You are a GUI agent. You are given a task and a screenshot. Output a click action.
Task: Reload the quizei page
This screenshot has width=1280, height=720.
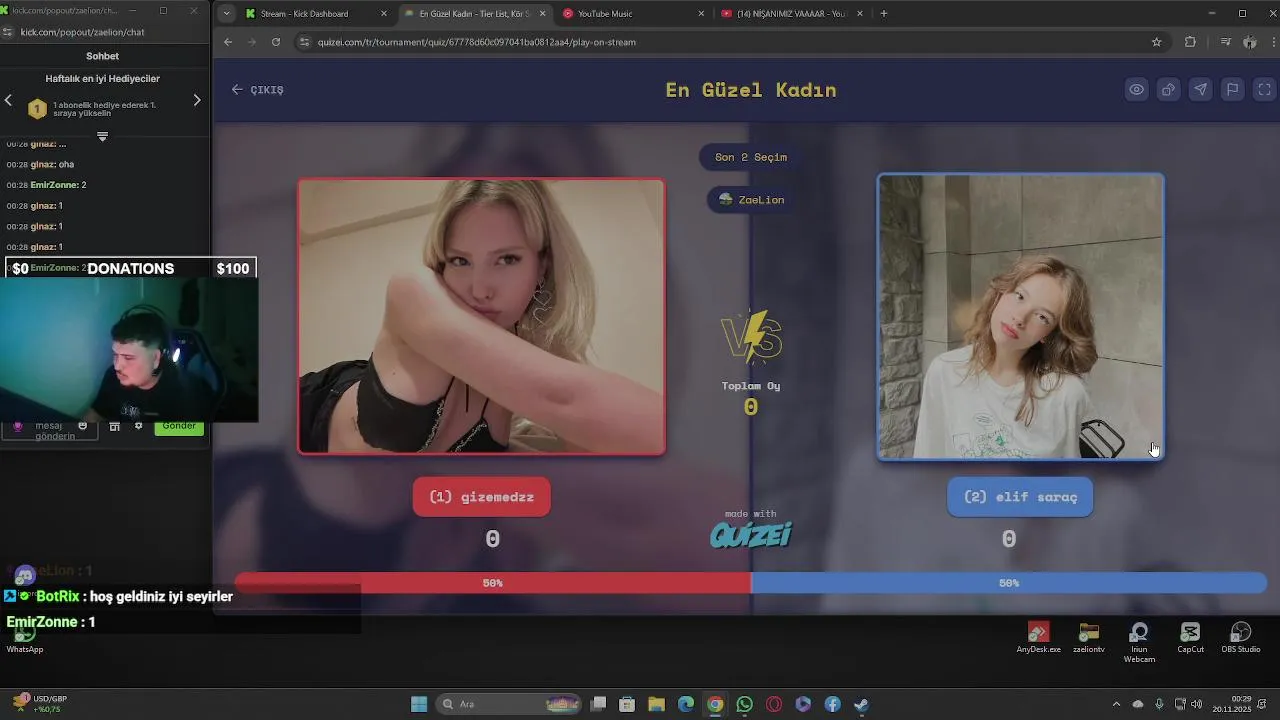[x=276, y=42]
